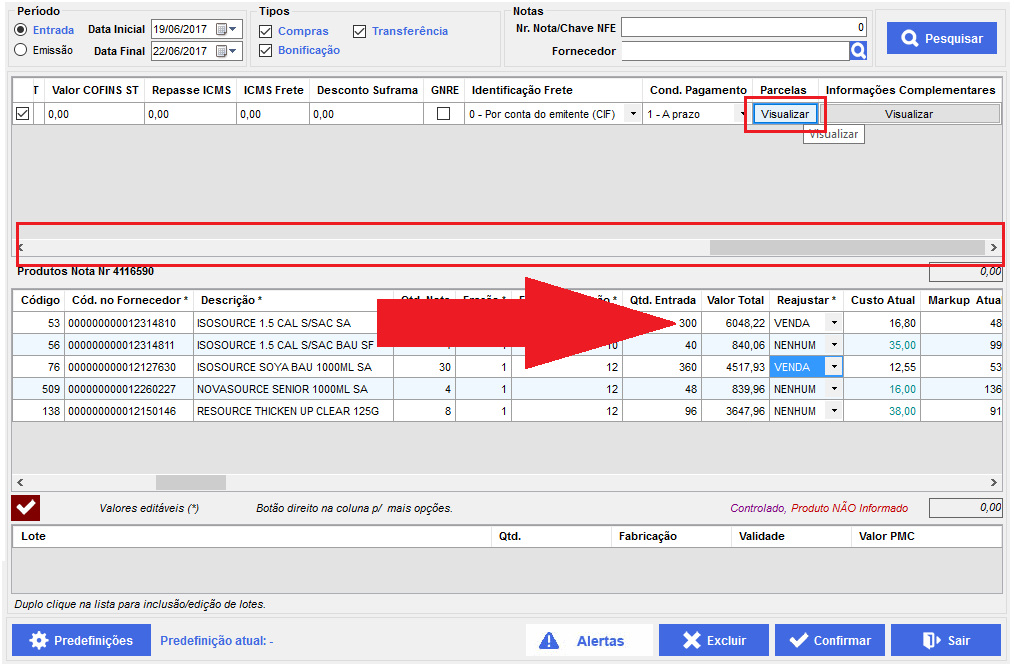Tick the GNRE checkbox in the row
The height and width of the screenshot is (671, 1014).
(443, 114)
